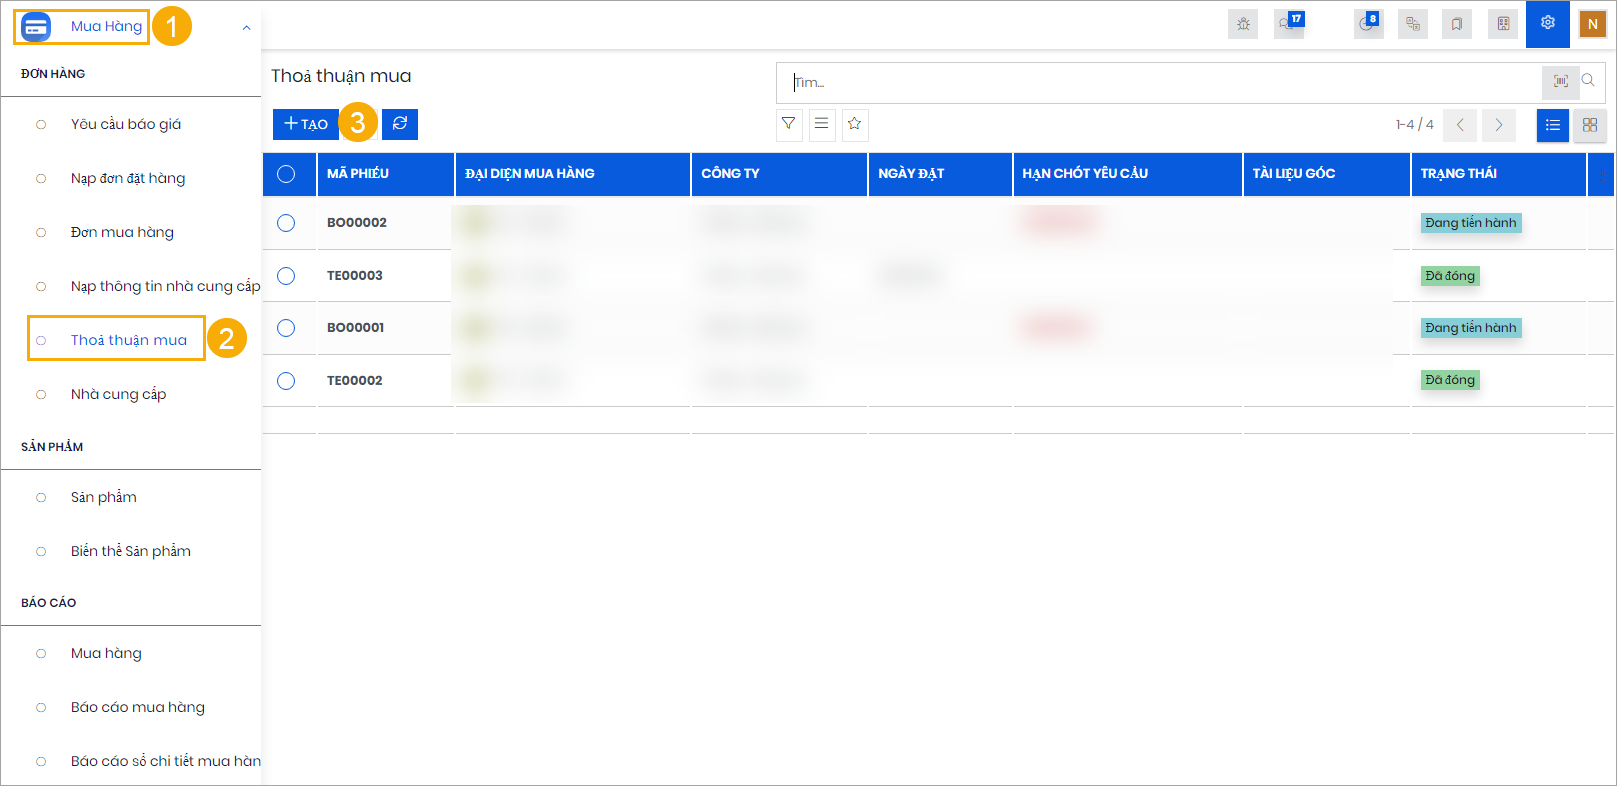Viewport: 1617px width, 786px height.
Task: Open the settings gear icon
Action: pos(1548,23)
